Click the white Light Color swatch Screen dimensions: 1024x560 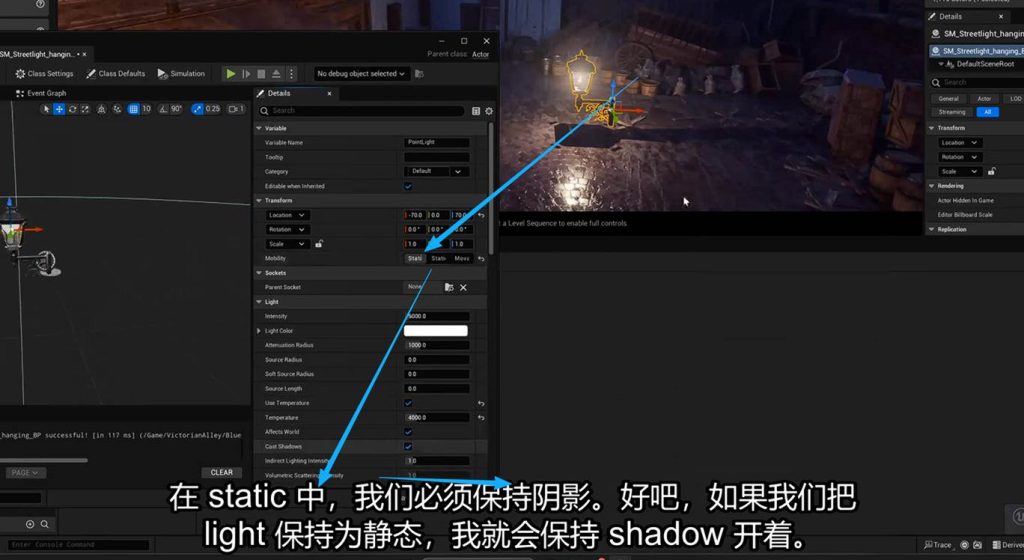point(436,331)
